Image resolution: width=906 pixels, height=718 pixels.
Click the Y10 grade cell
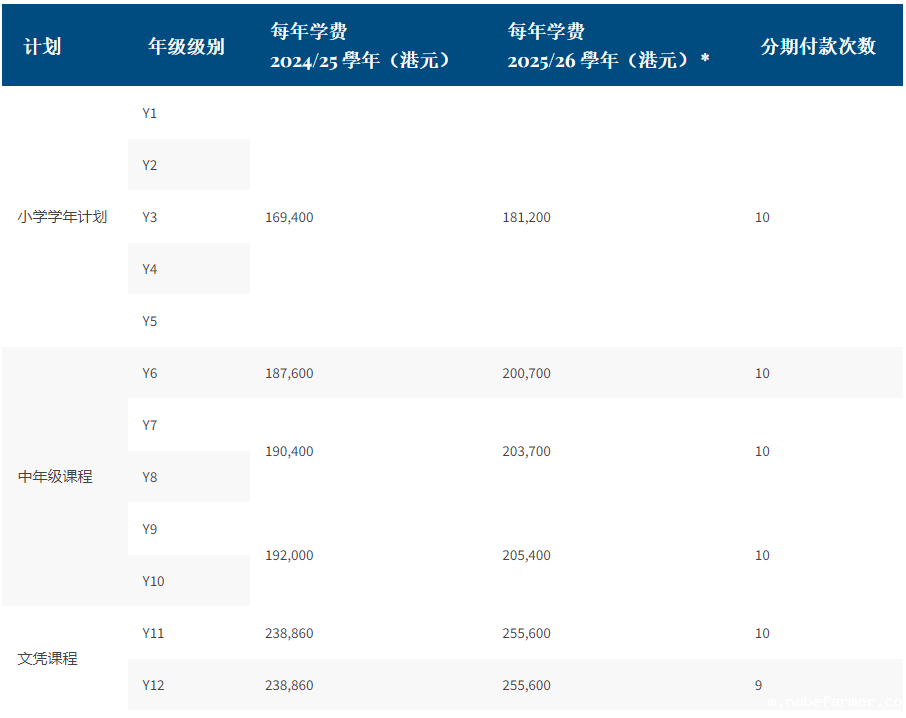click(153, 581)
